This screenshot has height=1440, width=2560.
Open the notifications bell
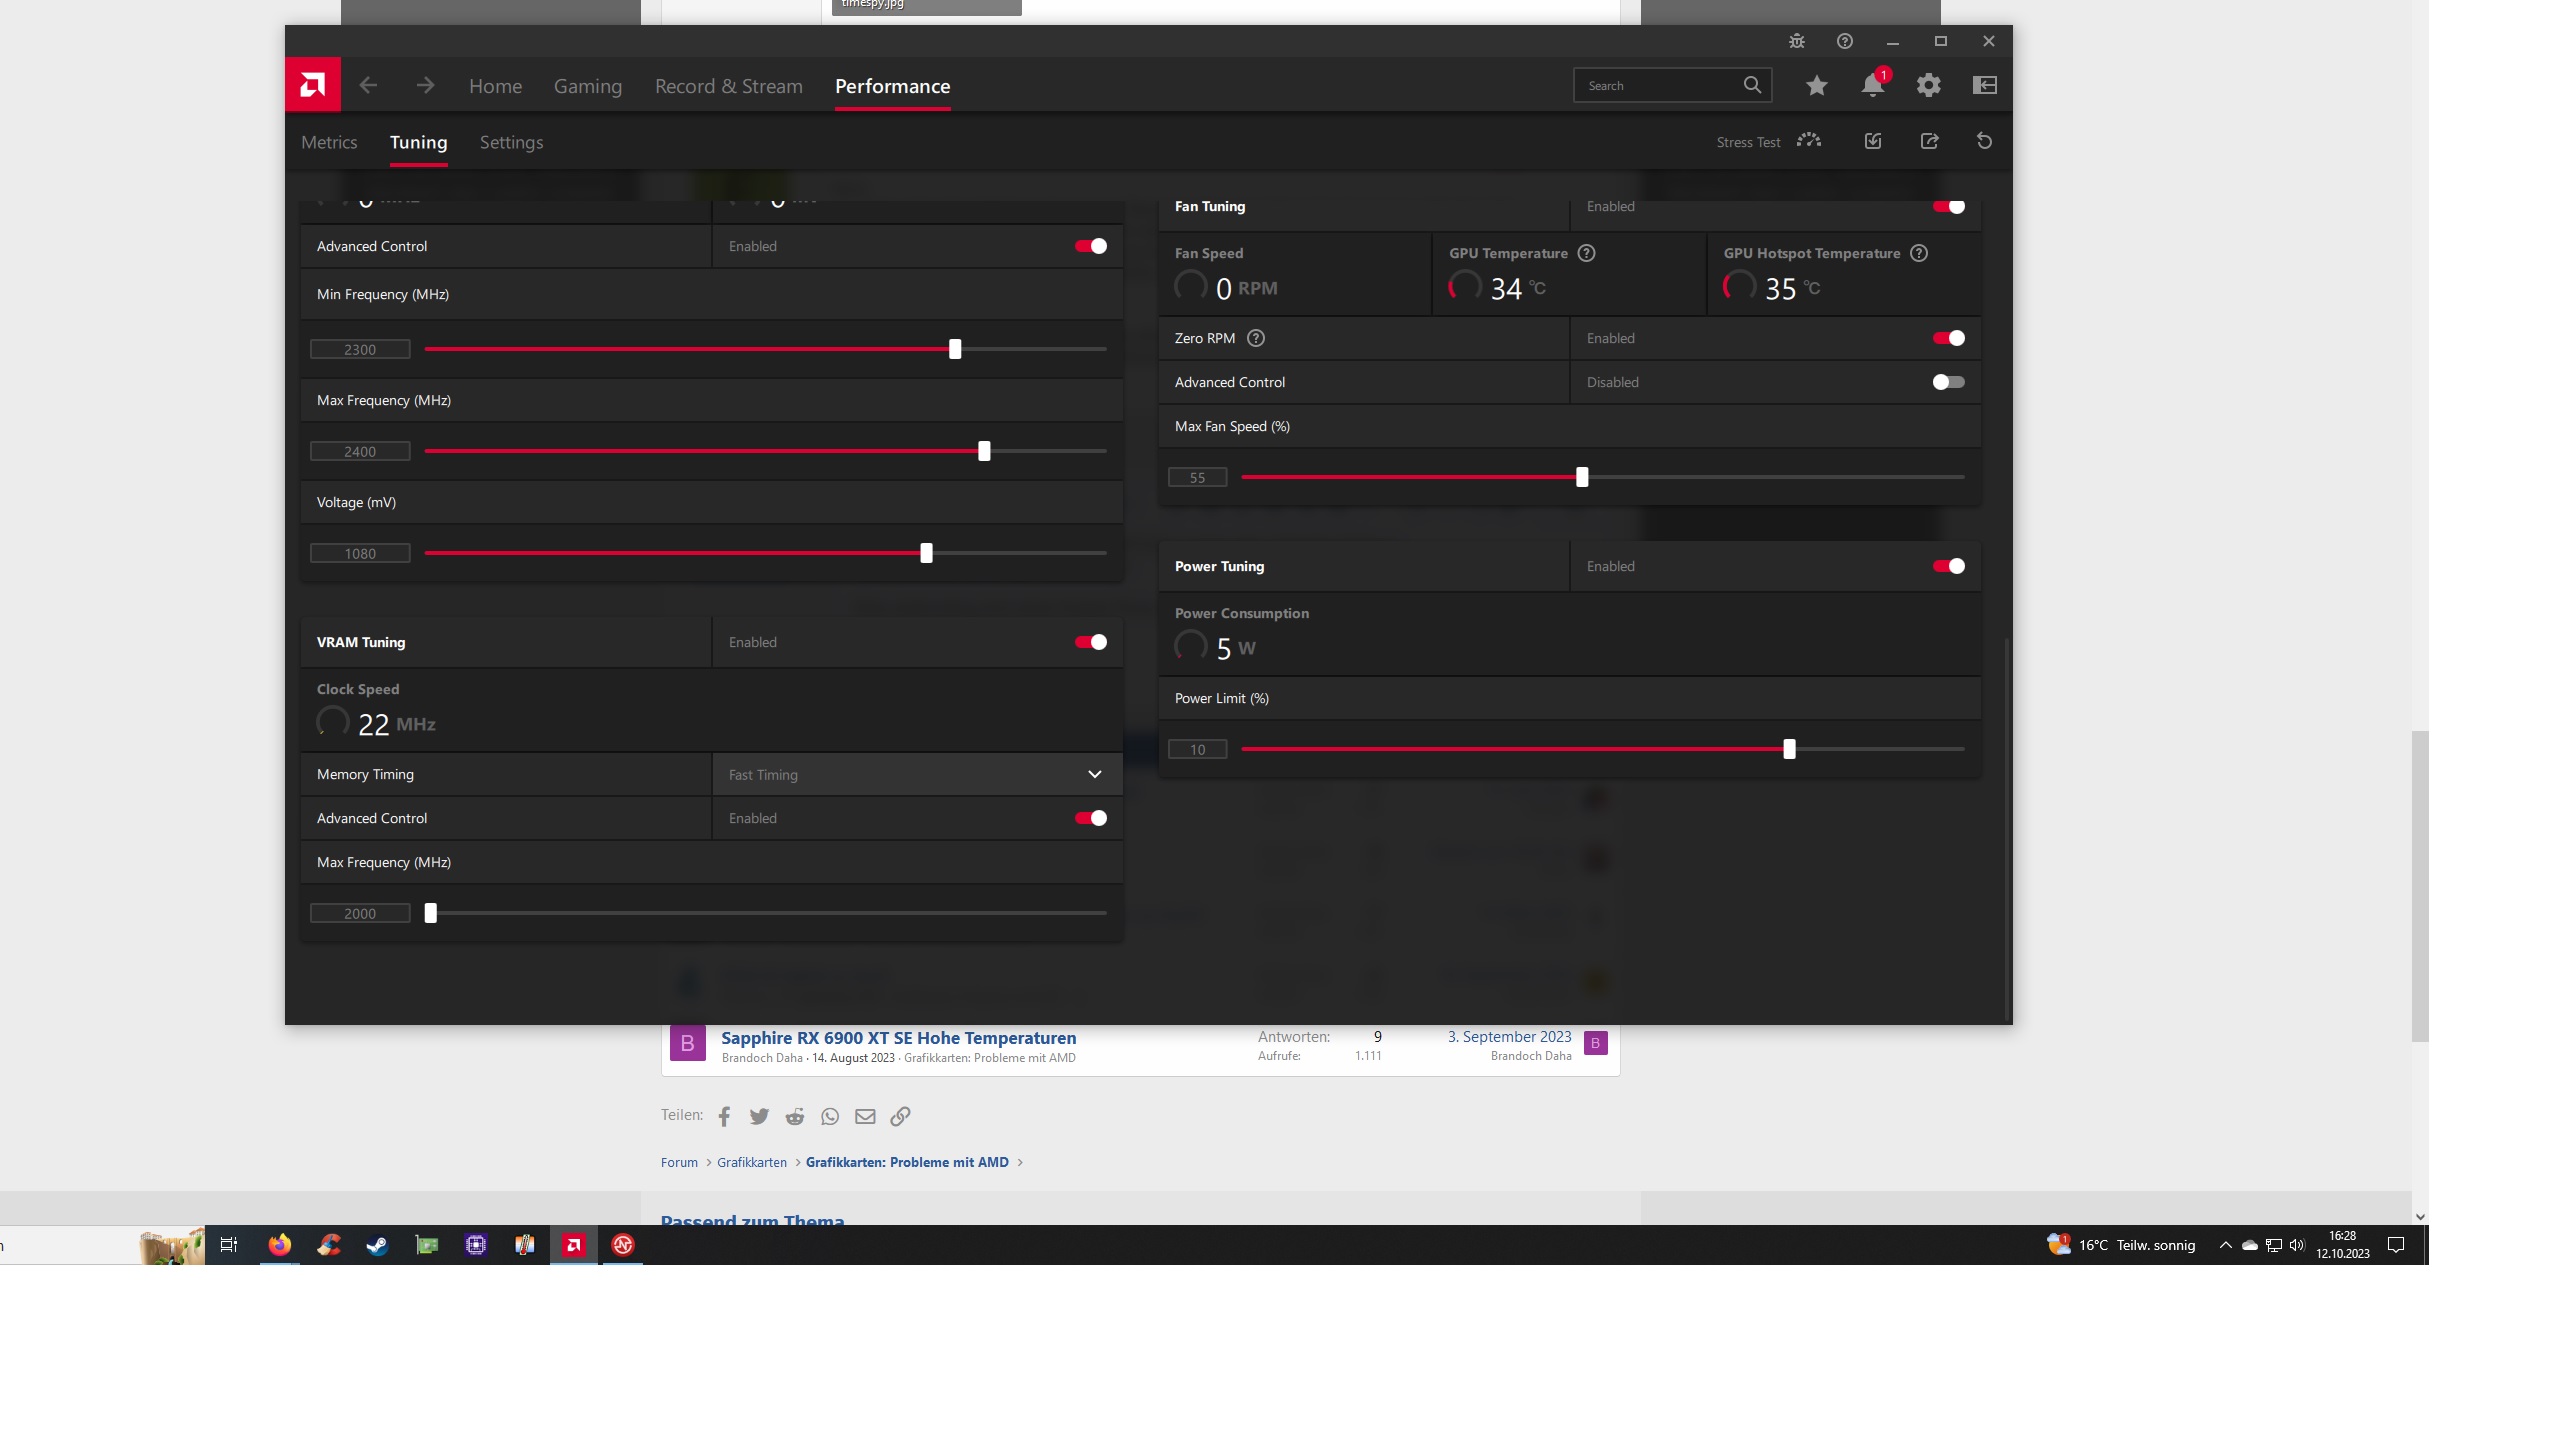click(x=1872, y=86)
